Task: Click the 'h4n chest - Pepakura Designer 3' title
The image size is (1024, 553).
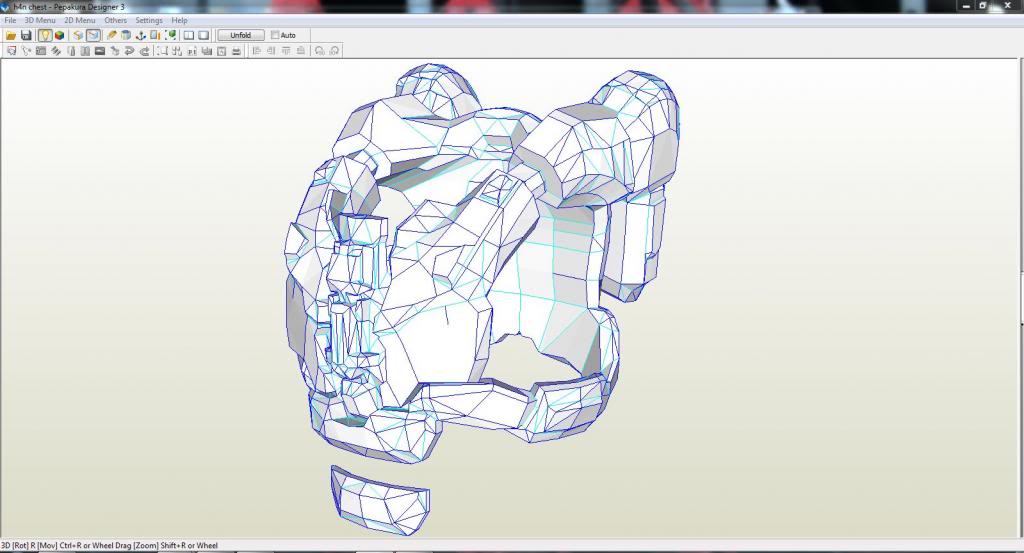Action: (x=69, y=7)
